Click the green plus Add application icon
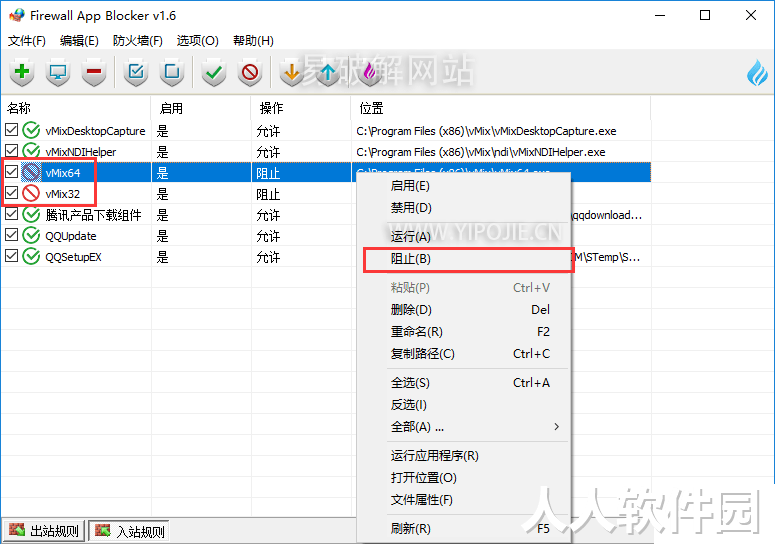 (x=22, y=73)
